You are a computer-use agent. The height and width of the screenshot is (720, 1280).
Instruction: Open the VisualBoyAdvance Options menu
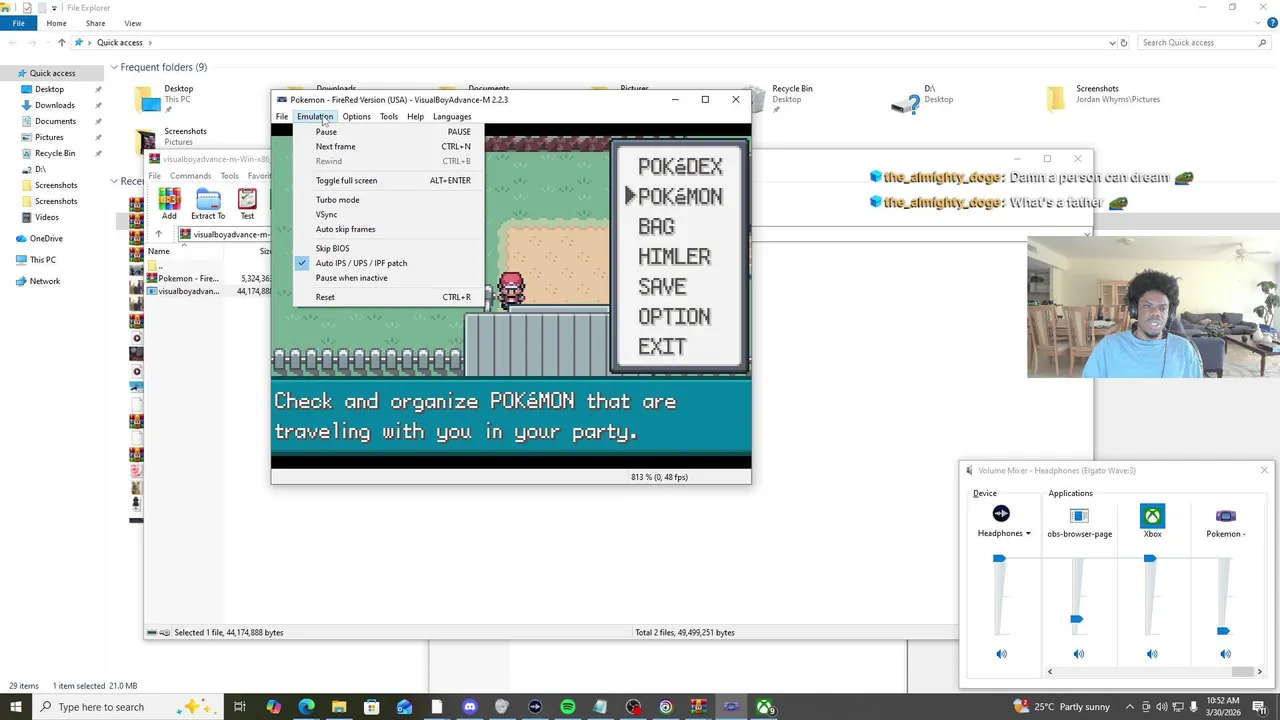(x=356, y=117)
